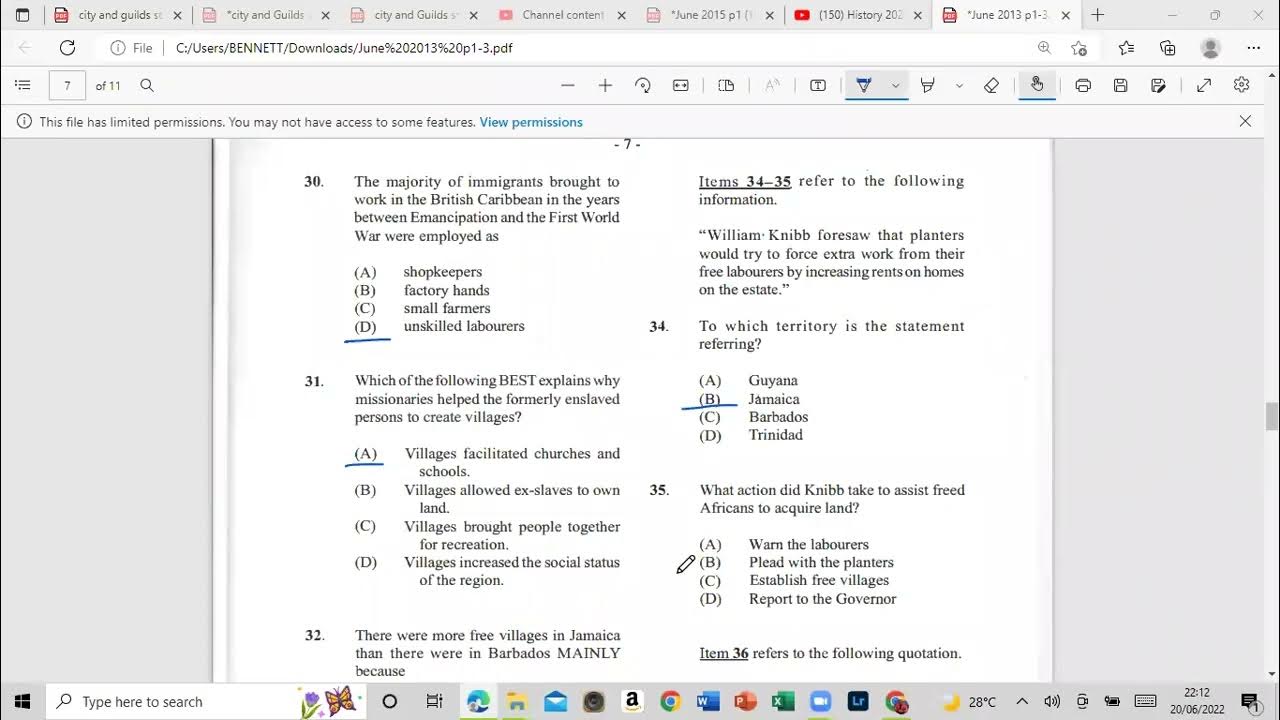Print the PDF document
The width and height of the screenshot is (1280, 720).
point(1083,86)
